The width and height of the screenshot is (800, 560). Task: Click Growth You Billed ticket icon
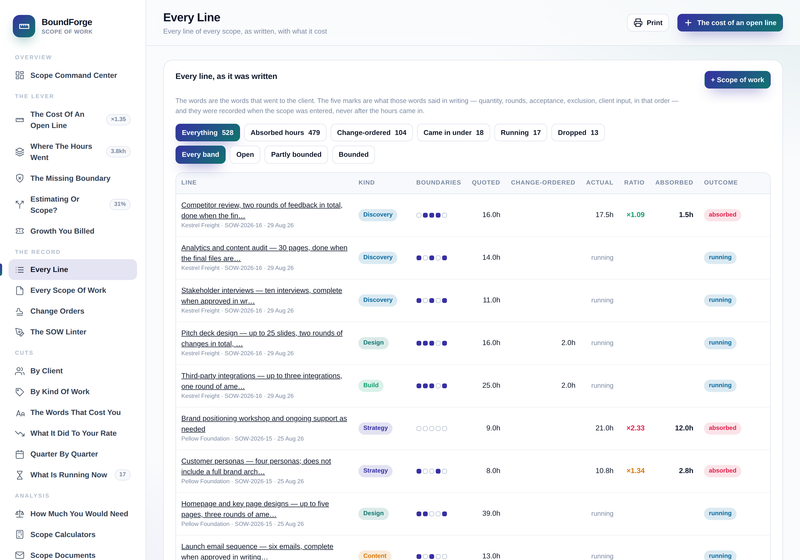[20, 231]
